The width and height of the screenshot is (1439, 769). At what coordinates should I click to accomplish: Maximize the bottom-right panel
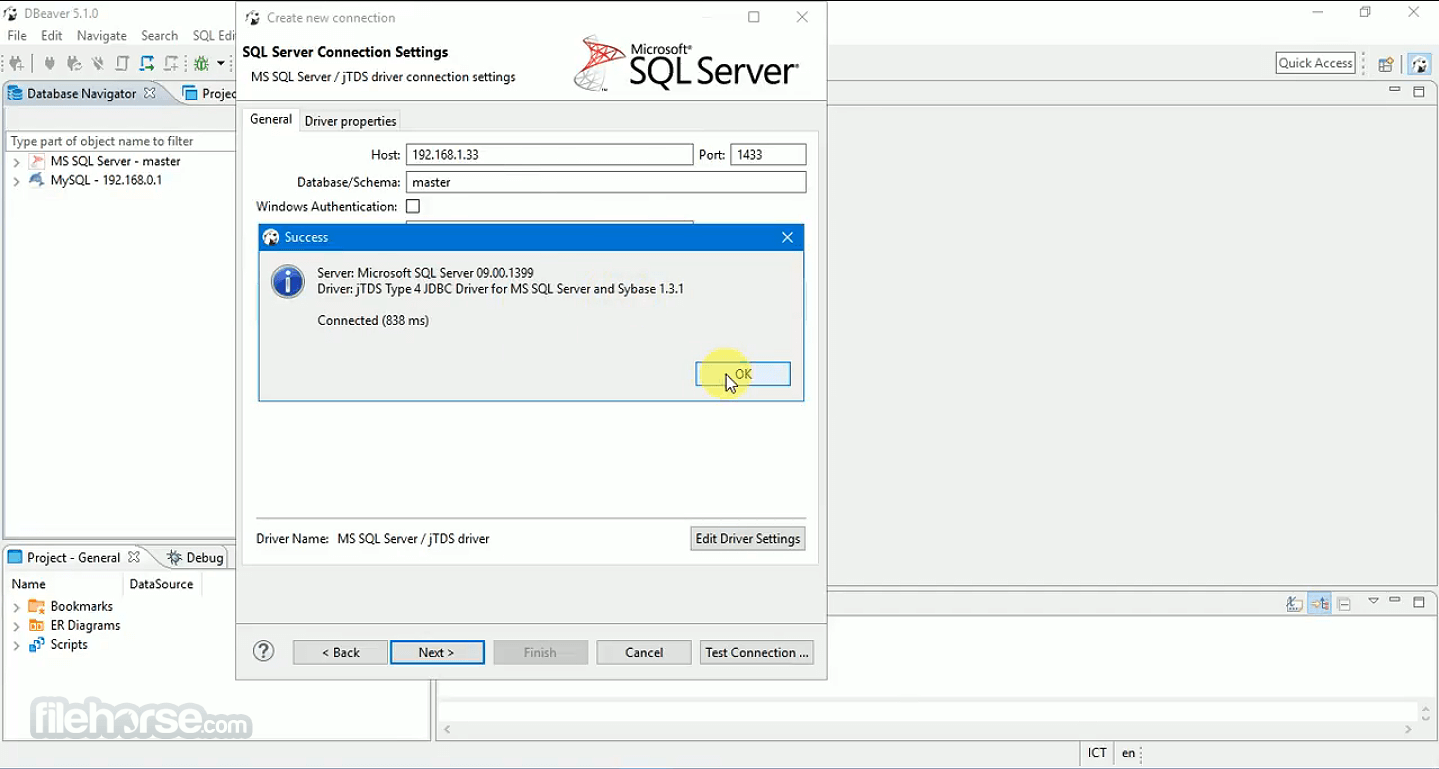(x=1418, y=602)
